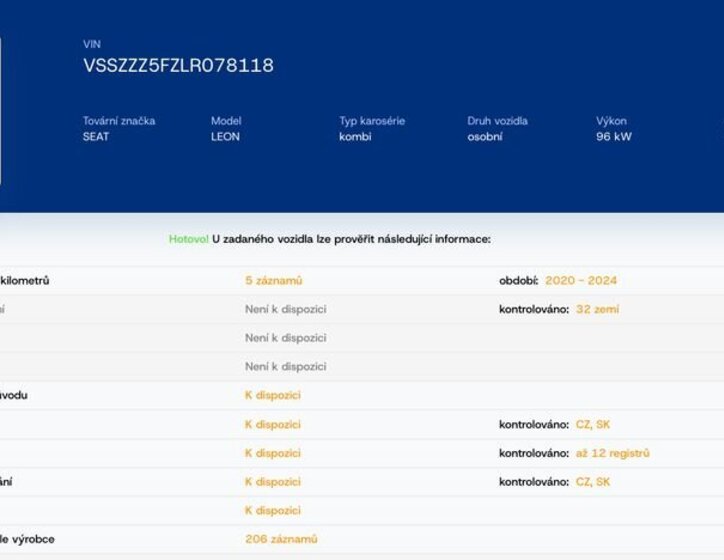
Task: Click the Druh vozidla field label
Action: point(497,121)
